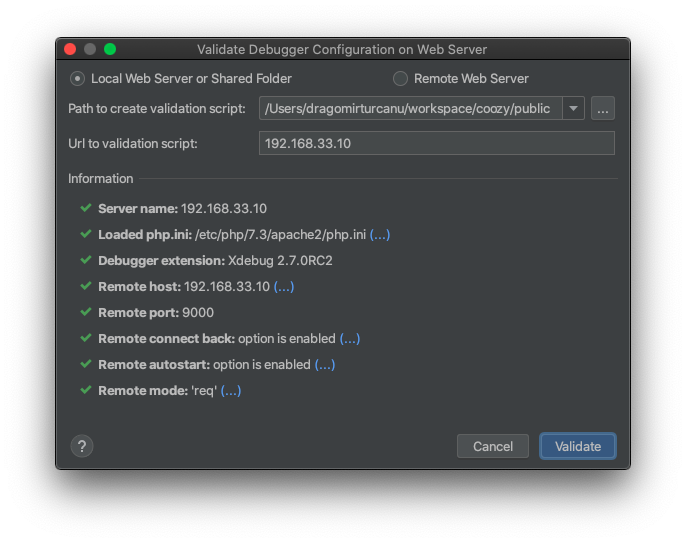This screenshot has height=543, width=686.
Task: Click the green maximize window button
Action: click(110, 49)
